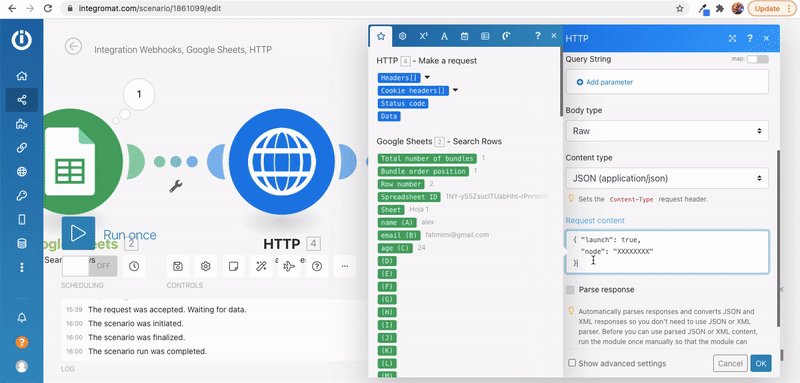Click Explain flow airplane icon

coord(289,266)
